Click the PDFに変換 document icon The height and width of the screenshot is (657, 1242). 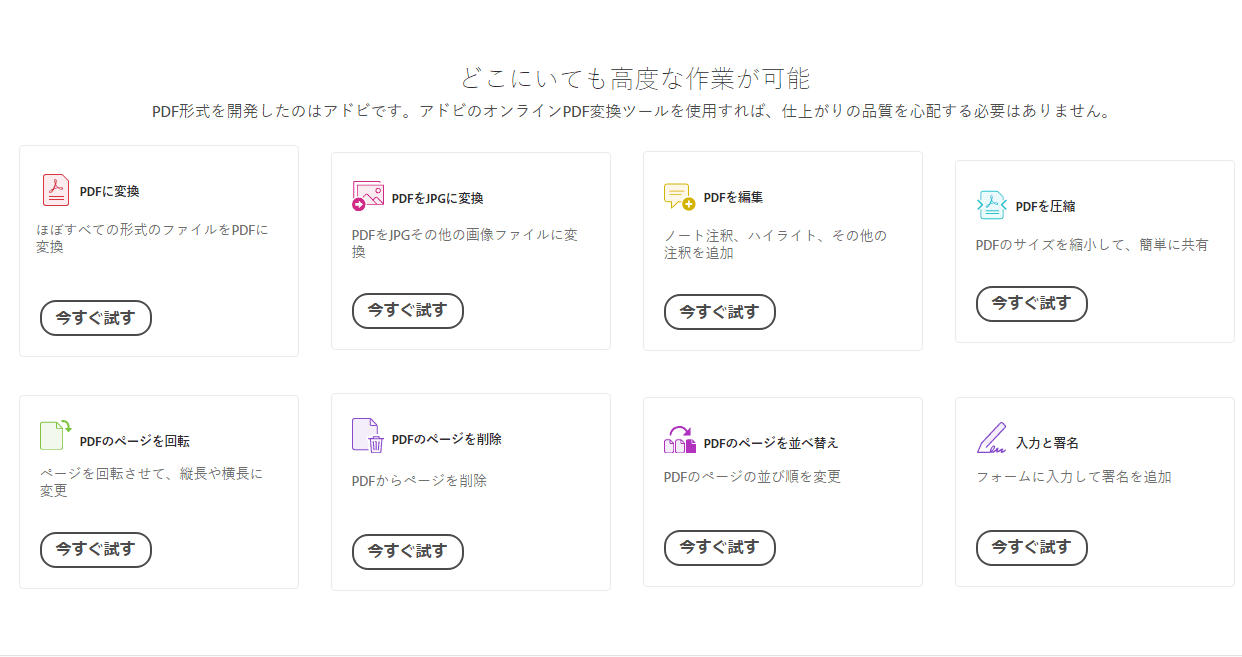click(x=56, y=190)
